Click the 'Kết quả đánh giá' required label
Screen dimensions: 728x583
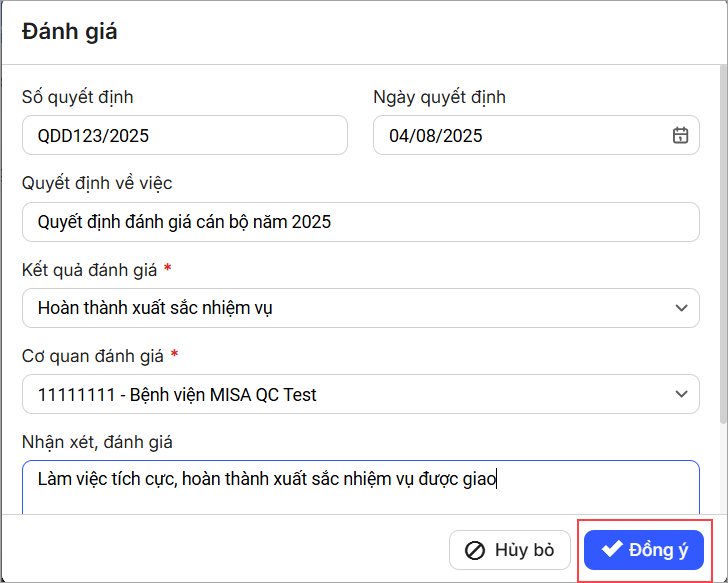90,269
